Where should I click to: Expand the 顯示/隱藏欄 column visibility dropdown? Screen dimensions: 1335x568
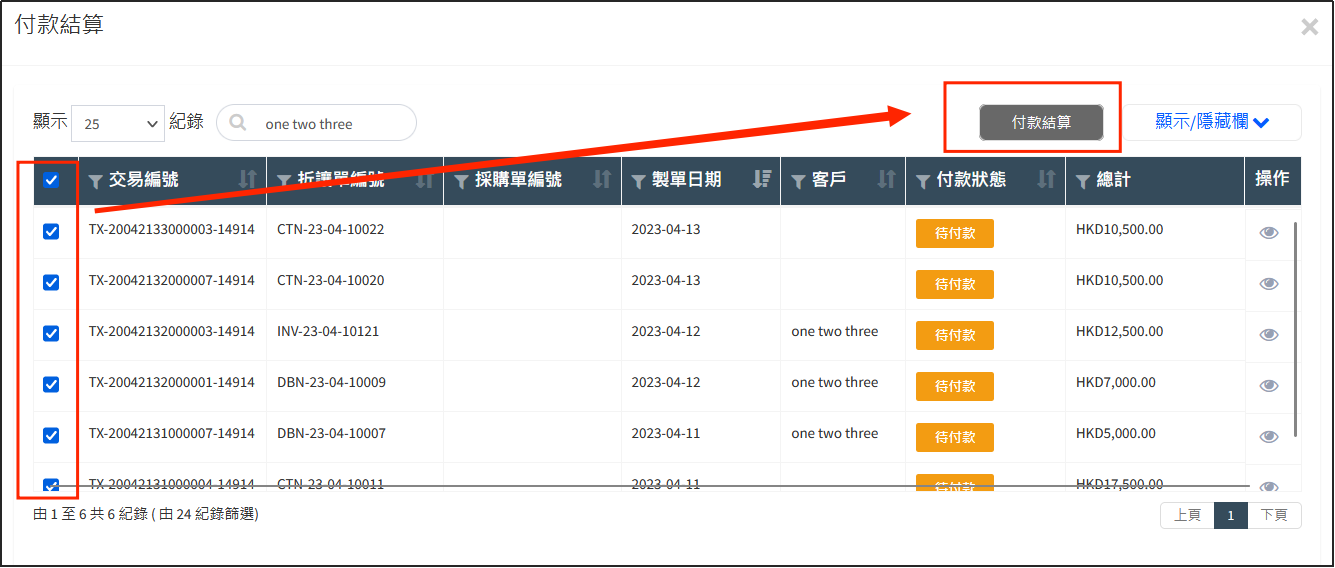click(x=1211, y=122)
